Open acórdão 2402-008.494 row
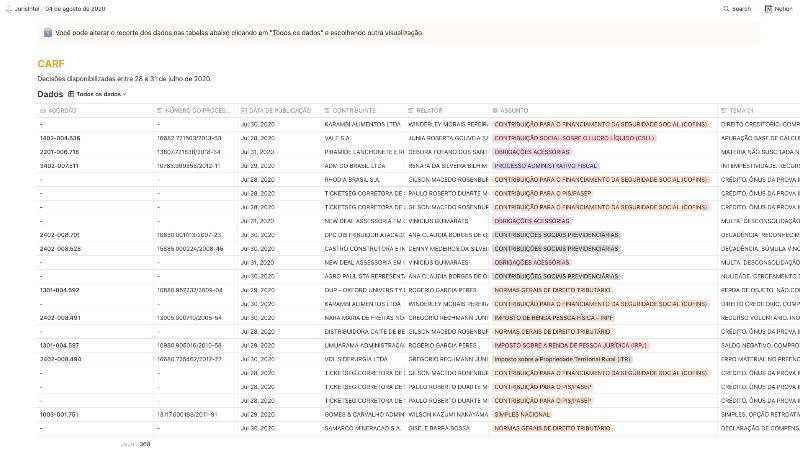The image size is (800, 451). [60, 359]
